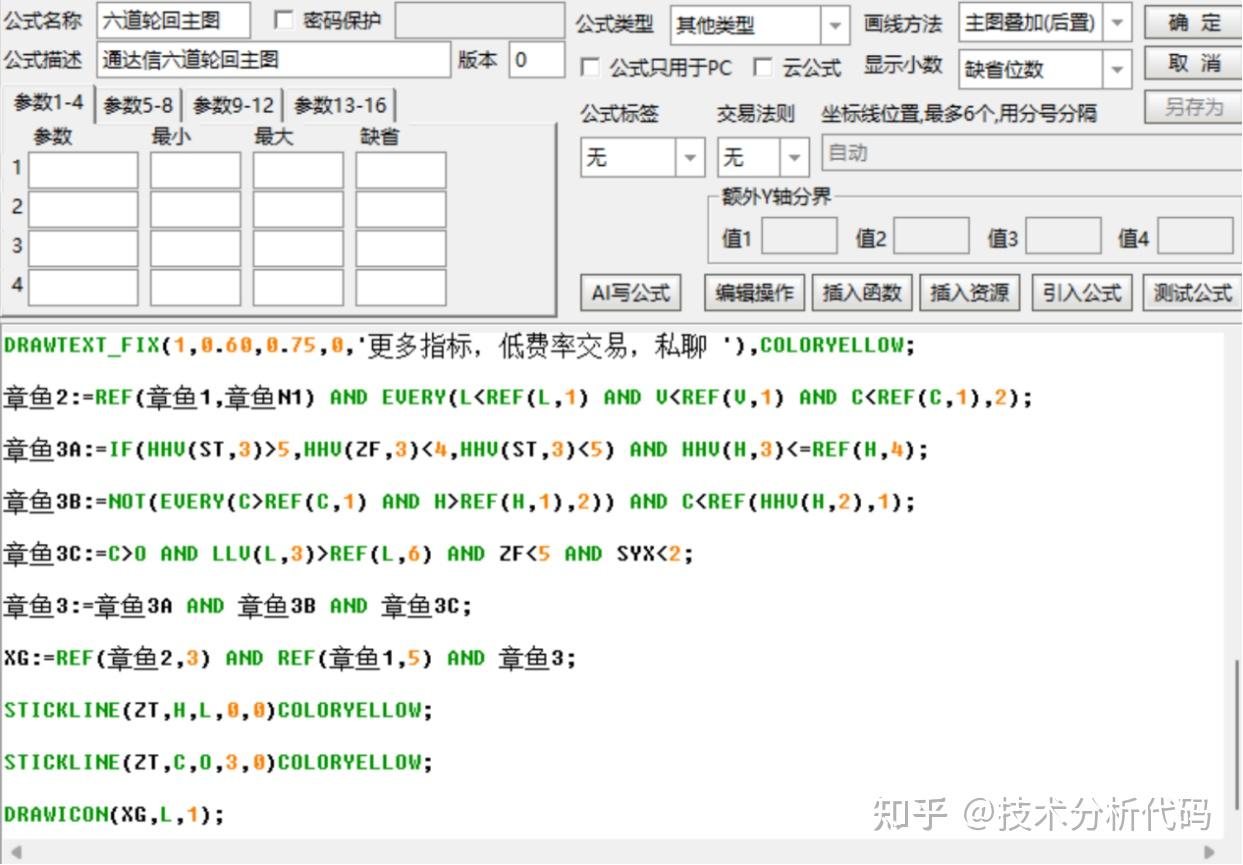Click row 2 最大 field
The height and width of the screenshot is (865, 1243).
[x=298, y=209]
